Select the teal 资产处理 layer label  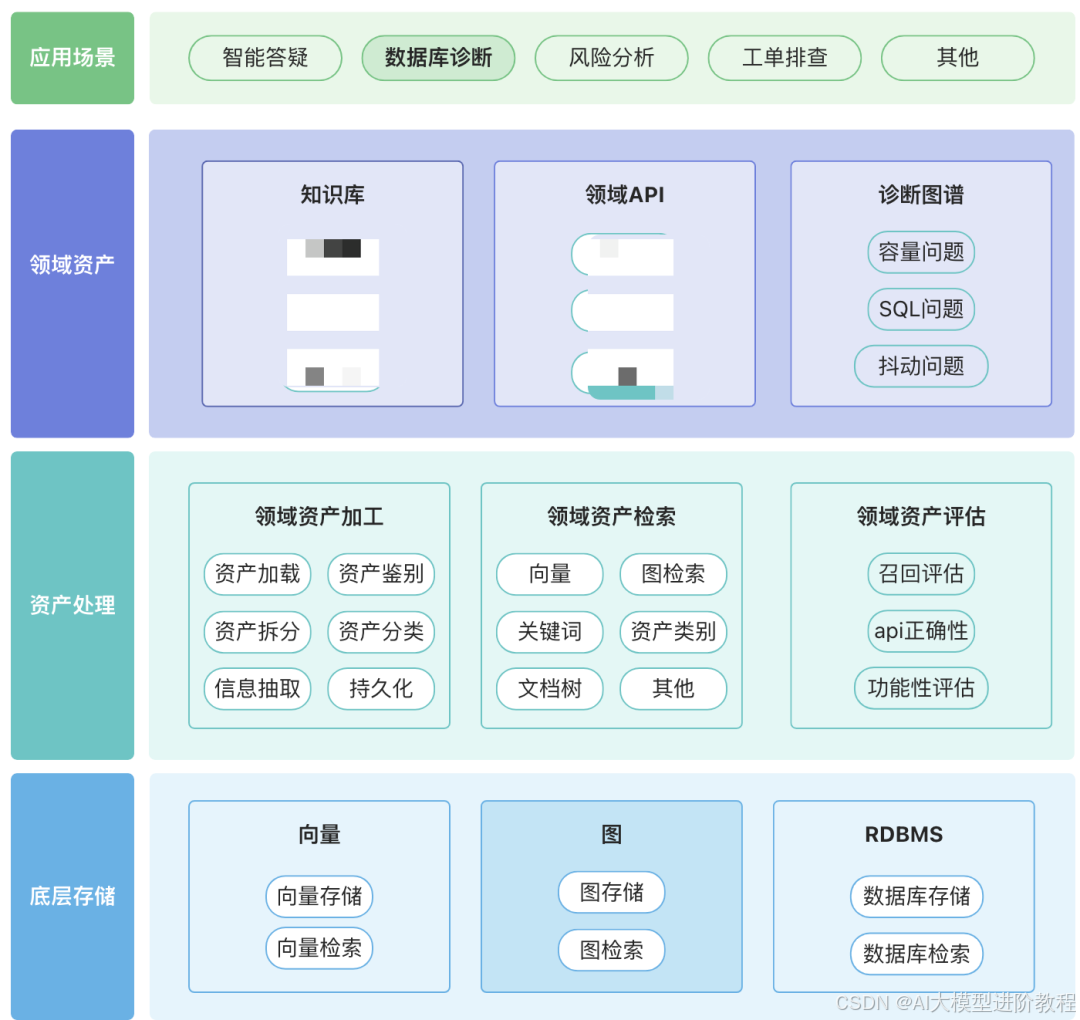(x=72, y=605)
